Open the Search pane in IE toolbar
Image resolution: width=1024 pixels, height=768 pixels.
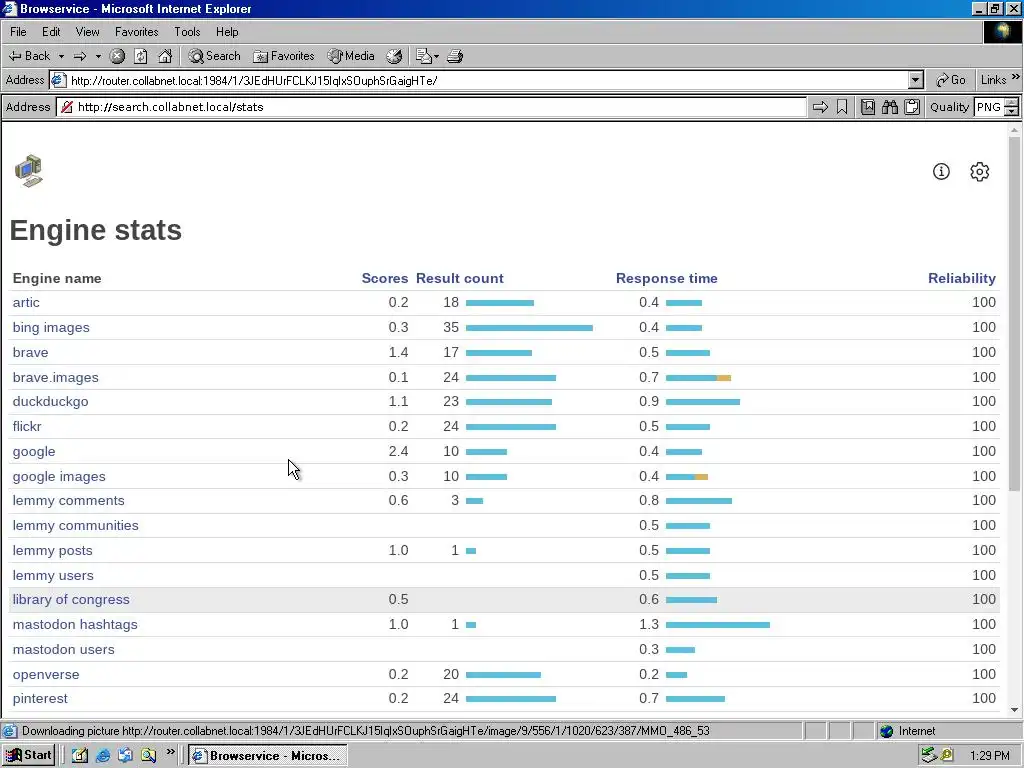point(214,56)
